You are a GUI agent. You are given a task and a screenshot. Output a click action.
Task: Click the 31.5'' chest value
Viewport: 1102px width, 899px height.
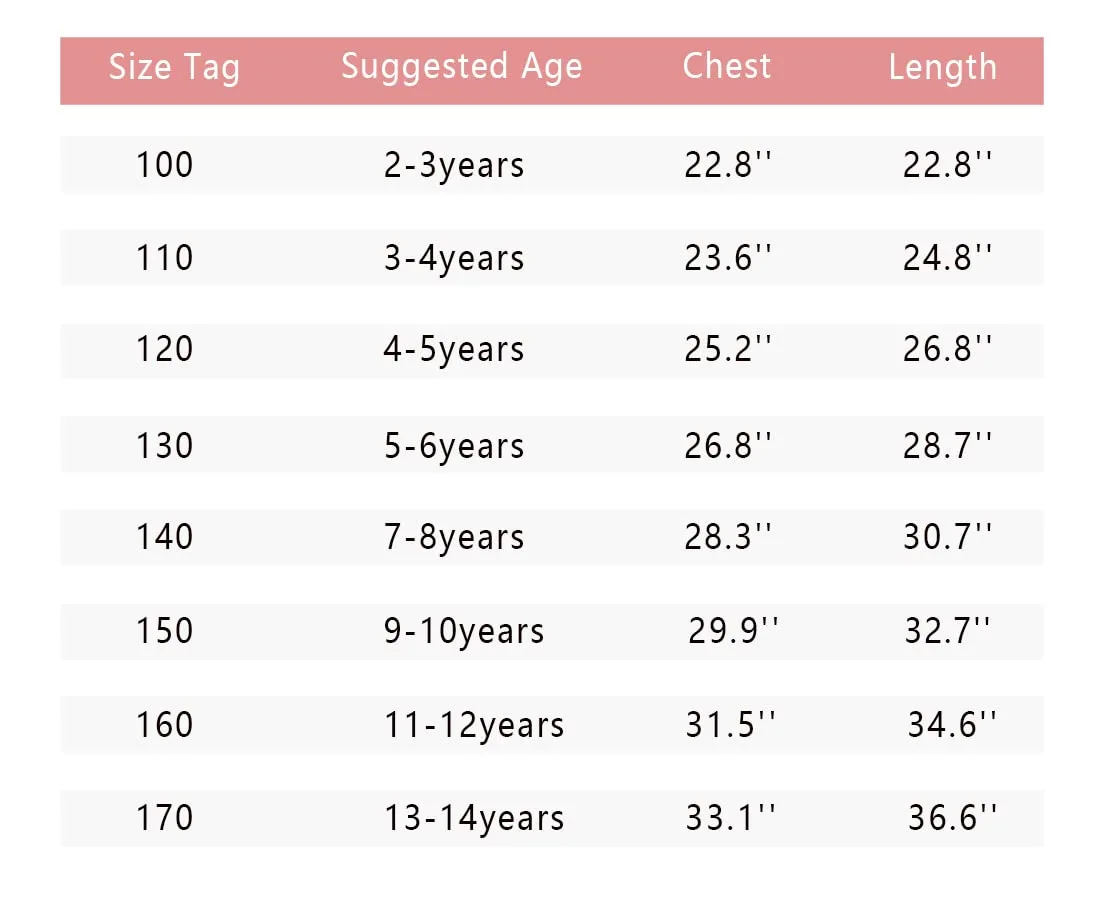click(x=730, y=725)
